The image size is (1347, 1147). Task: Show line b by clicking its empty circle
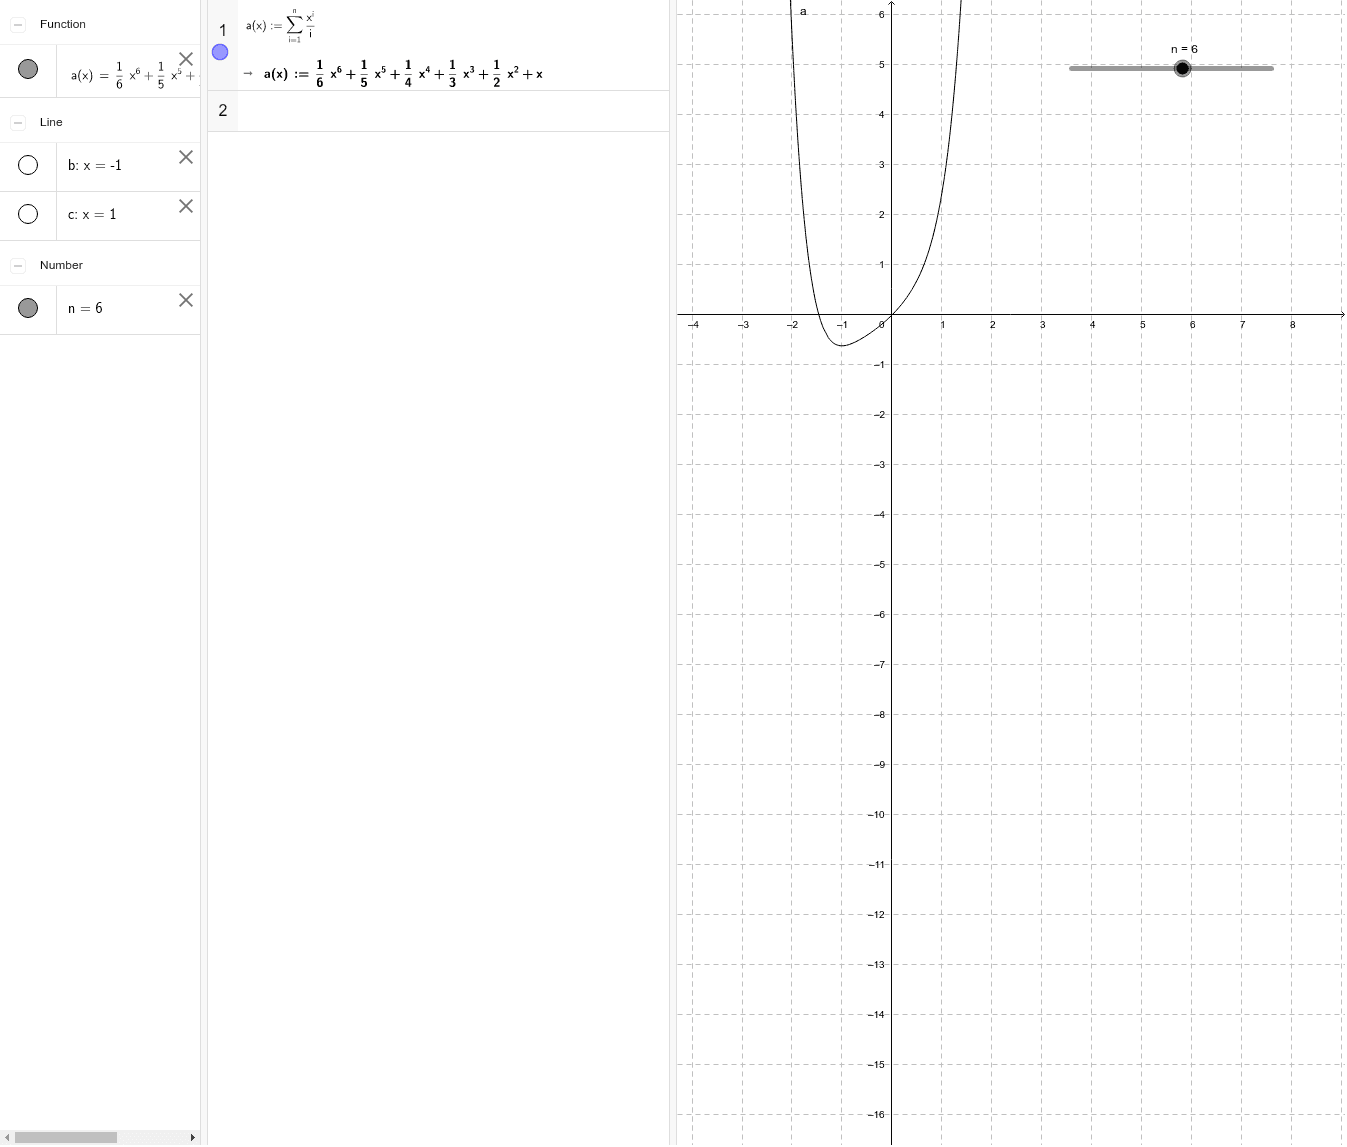pos(28,164)
